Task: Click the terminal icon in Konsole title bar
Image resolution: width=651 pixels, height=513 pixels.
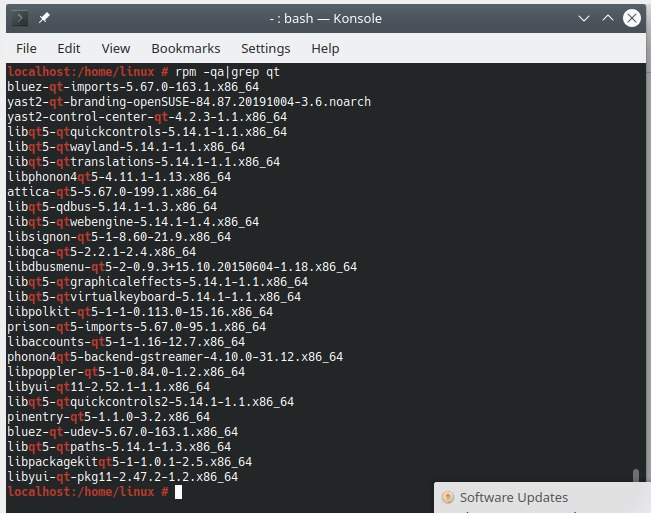Action: (x=20, y=18)
